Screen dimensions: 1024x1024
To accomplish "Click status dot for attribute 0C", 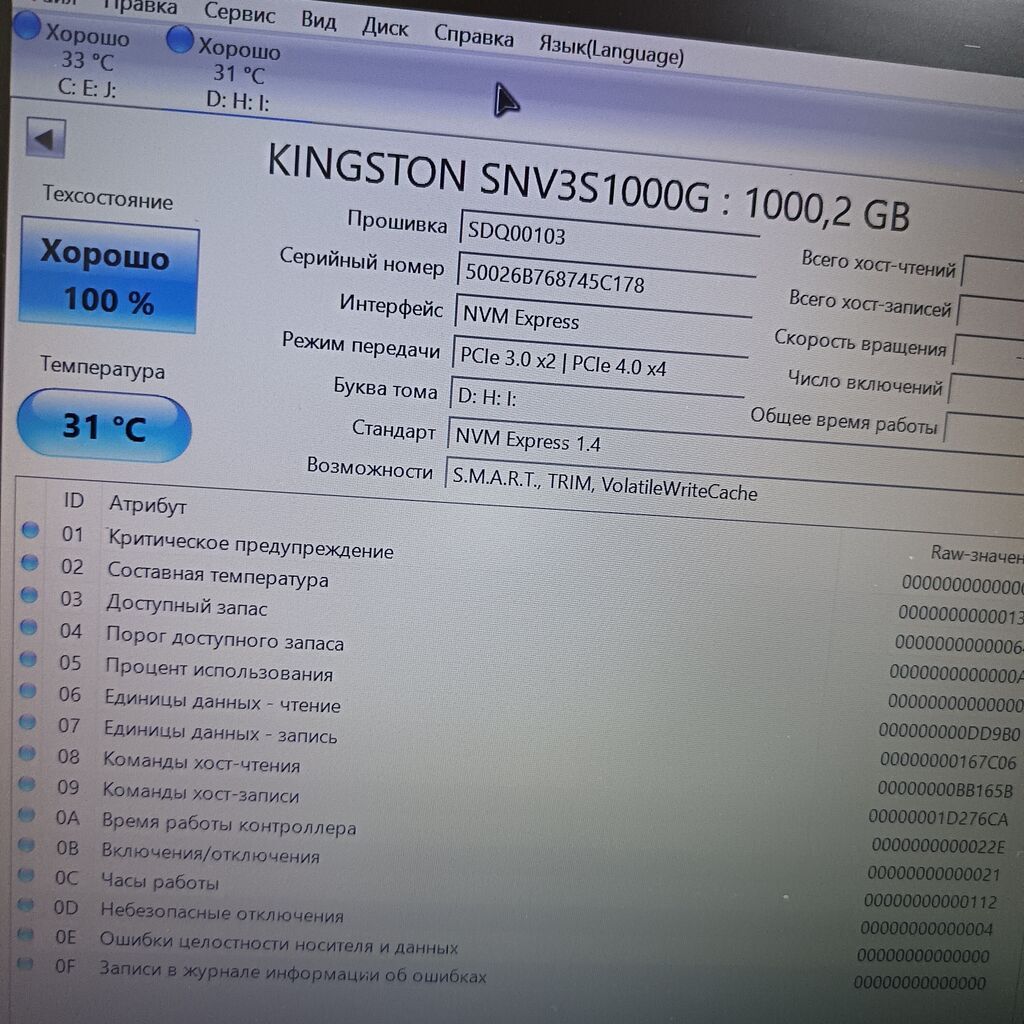I will 25,874.
